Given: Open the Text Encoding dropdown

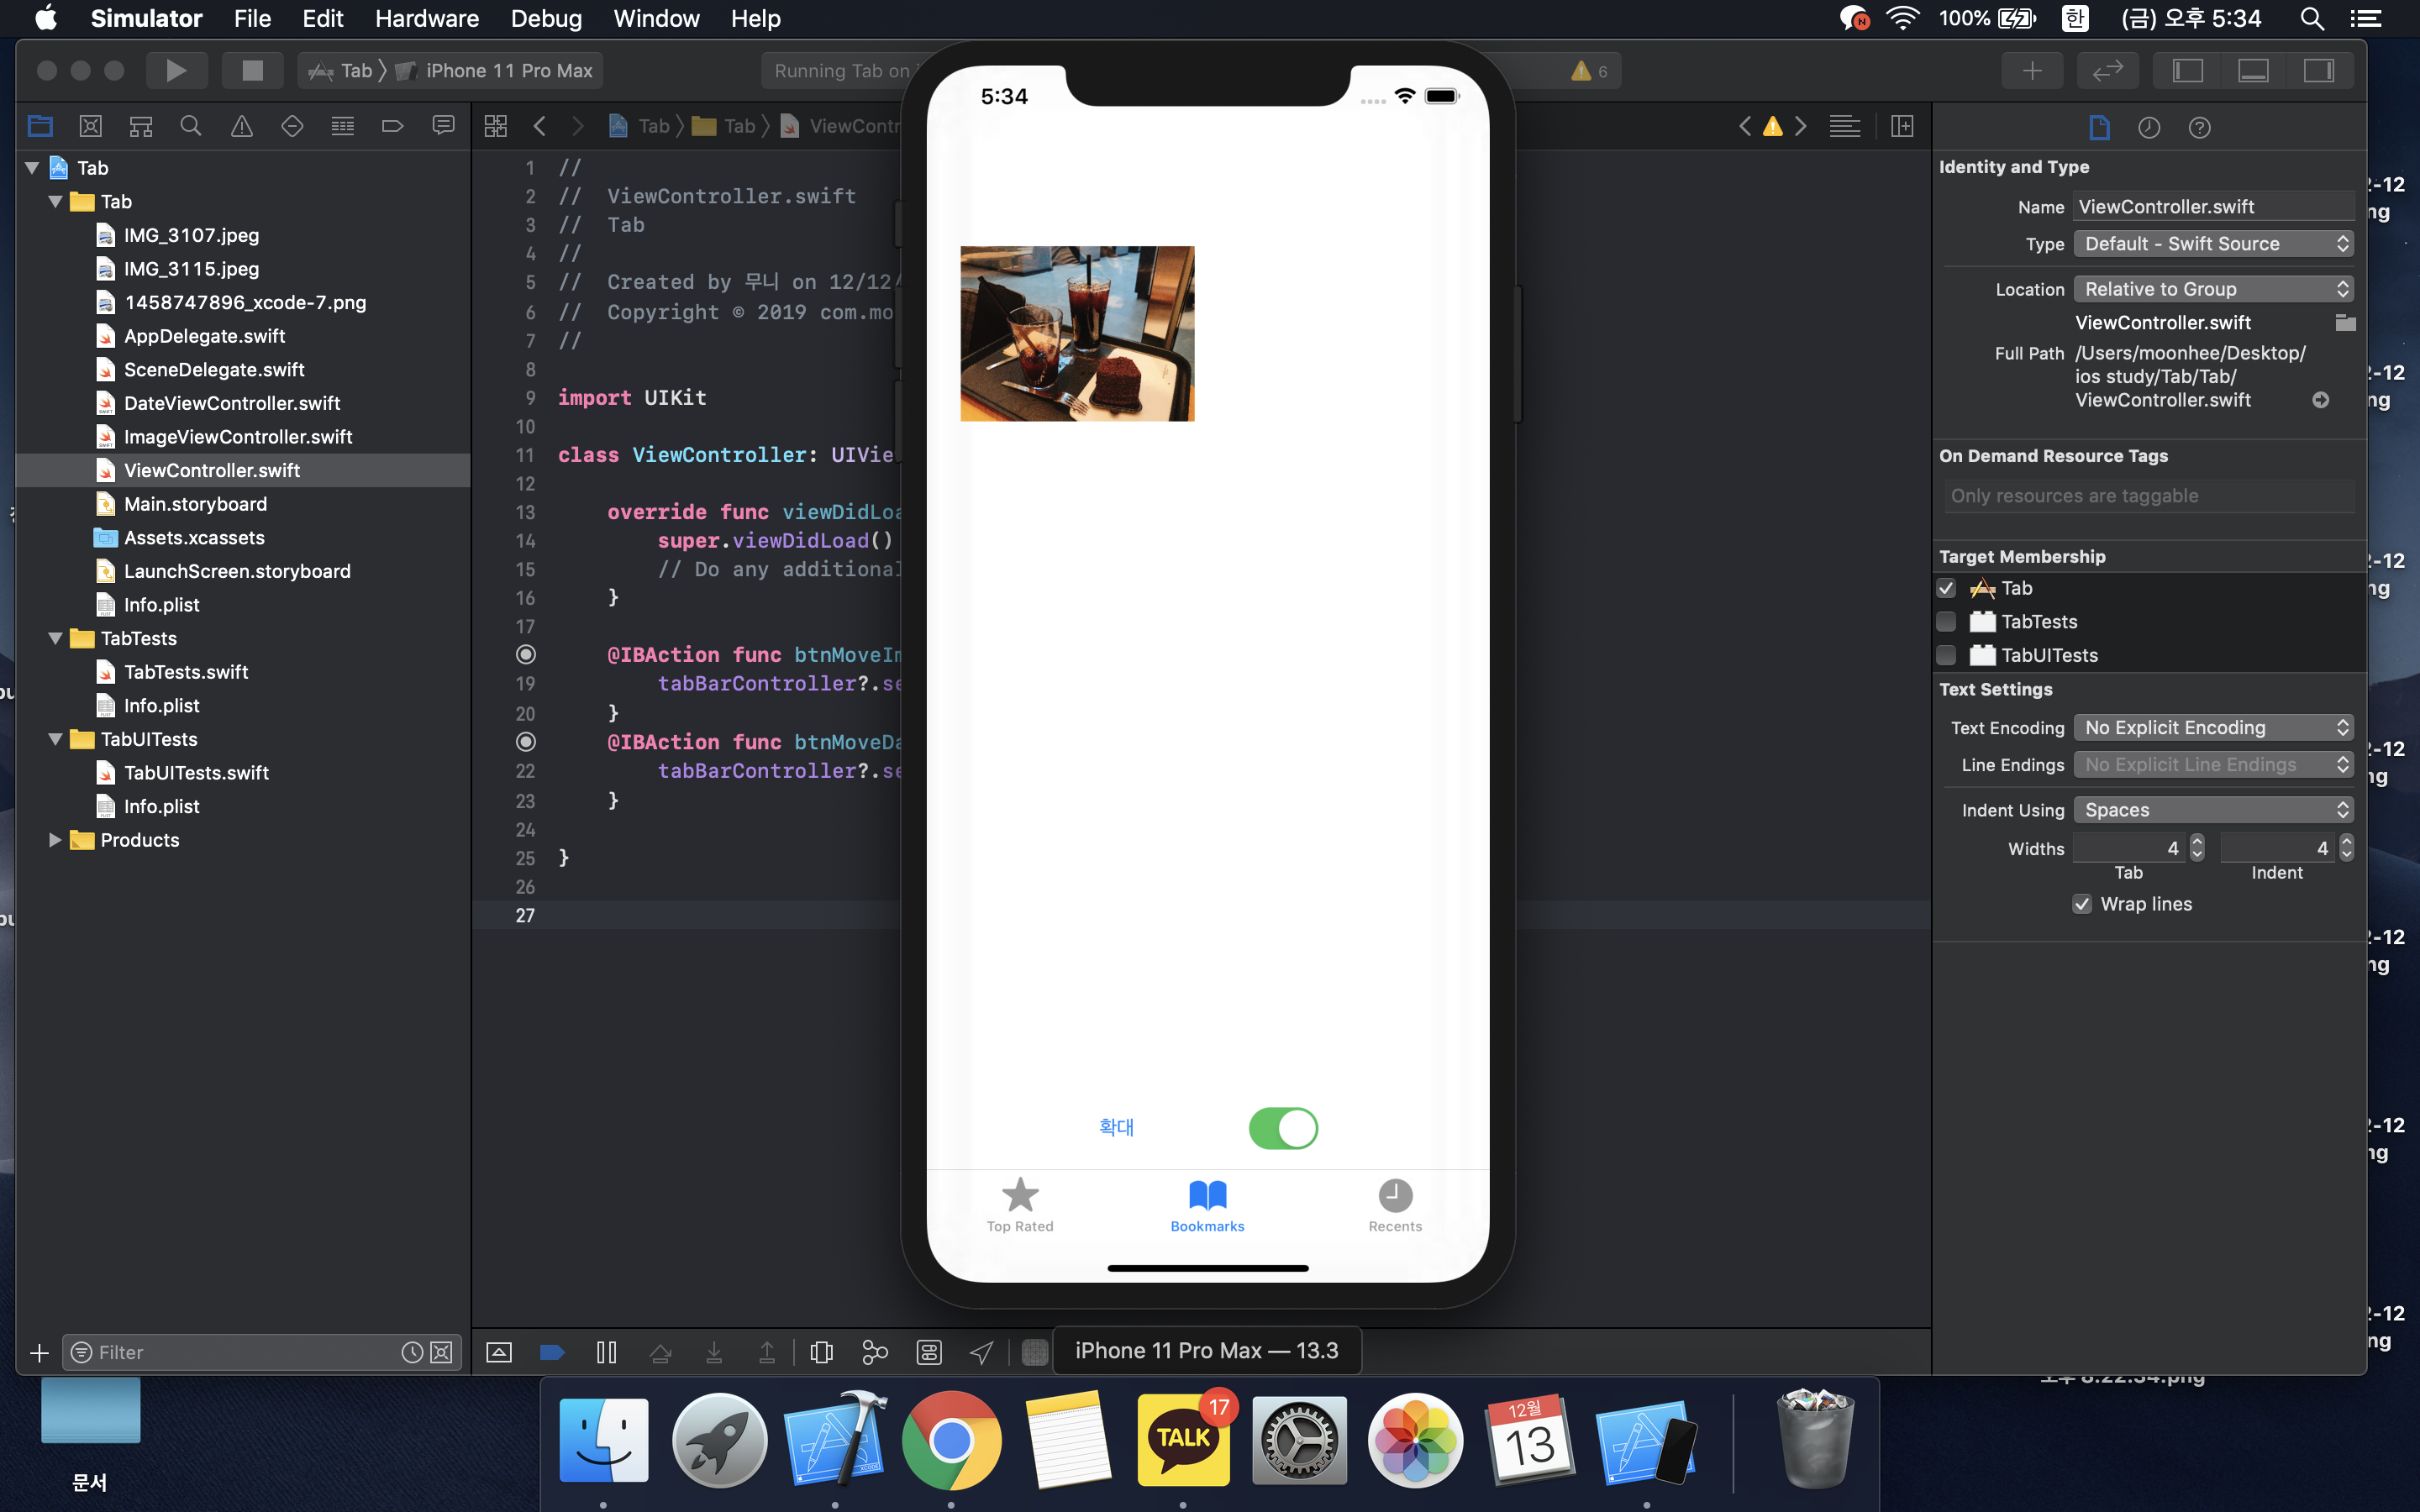Looking at the screenshot, I should pyautogui.click(x=2212, y=727).
